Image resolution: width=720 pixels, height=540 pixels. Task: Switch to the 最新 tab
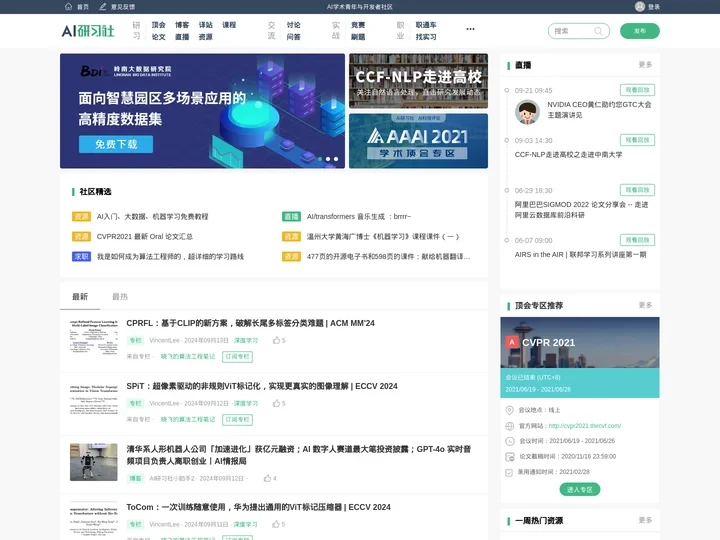(x=80, y=297)
